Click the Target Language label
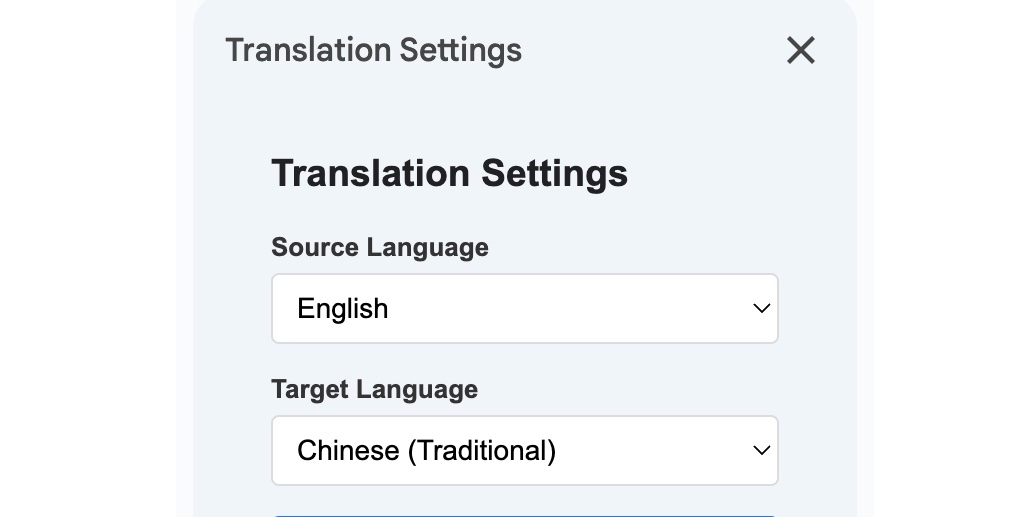Image resolution: width=1033 pixels, height=517 pixels. tap(374, 389)
